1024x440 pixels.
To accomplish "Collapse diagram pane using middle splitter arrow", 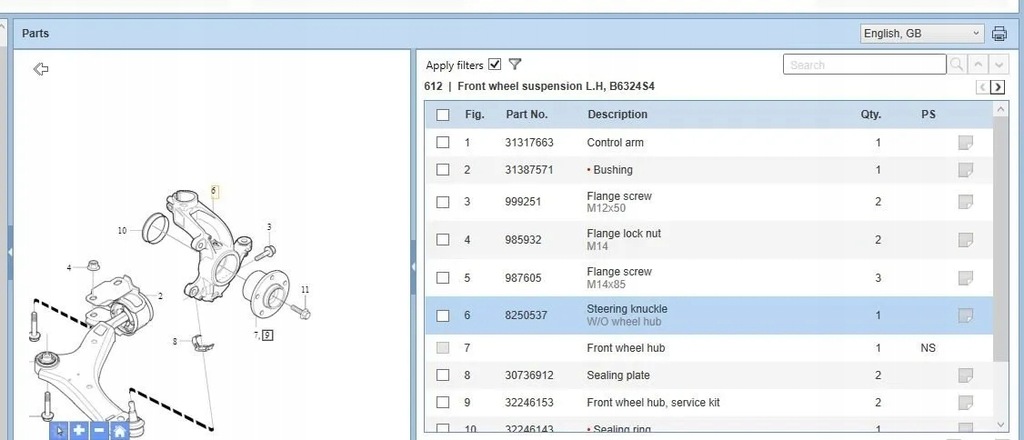I will coord(413,266).
